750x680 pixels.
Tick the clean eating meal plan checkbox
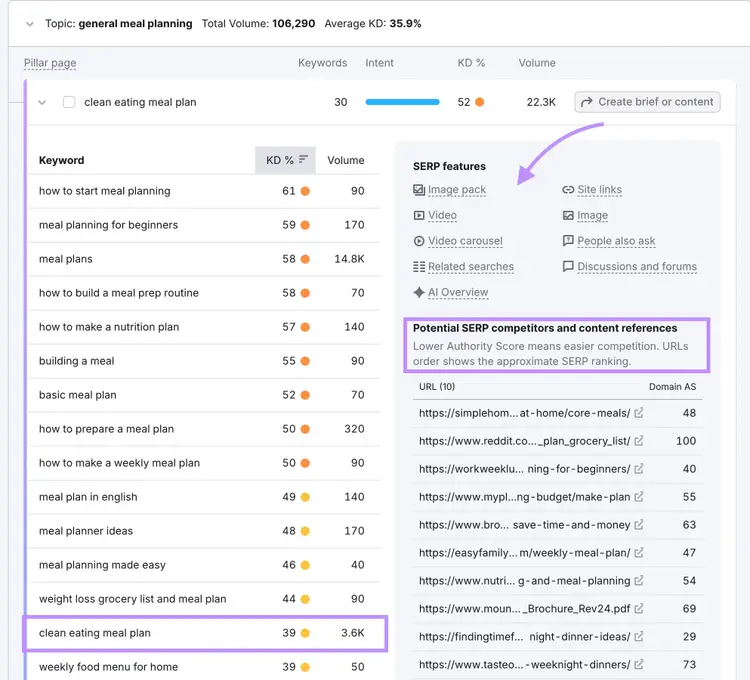pos(69,102)
